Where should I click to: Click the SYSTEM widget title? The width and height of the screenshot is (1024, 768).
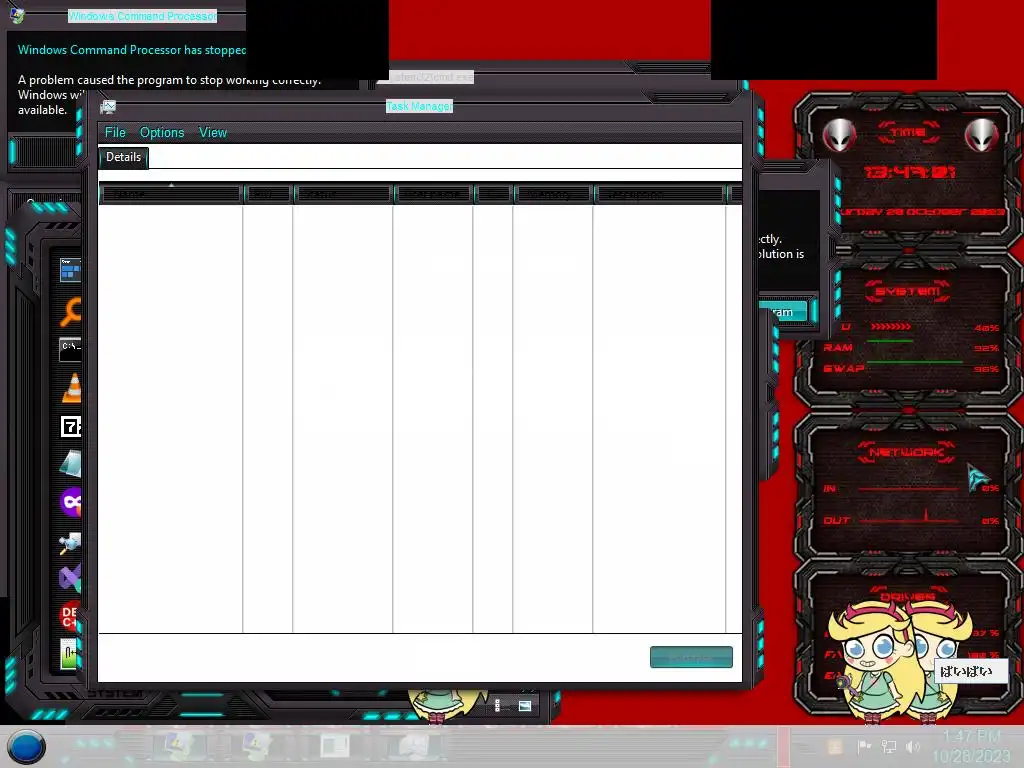click(x=907, y=291)
